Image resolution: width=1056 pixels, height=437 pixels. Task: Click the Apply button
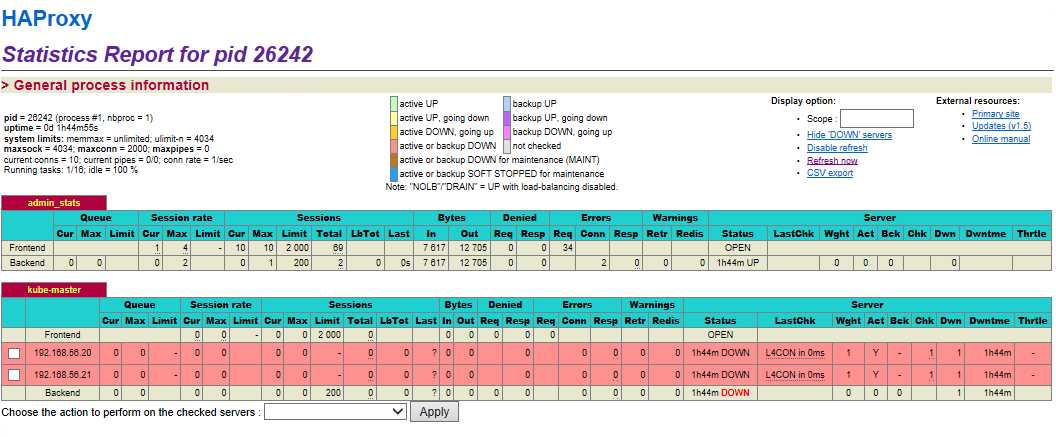tap(434, 411)
